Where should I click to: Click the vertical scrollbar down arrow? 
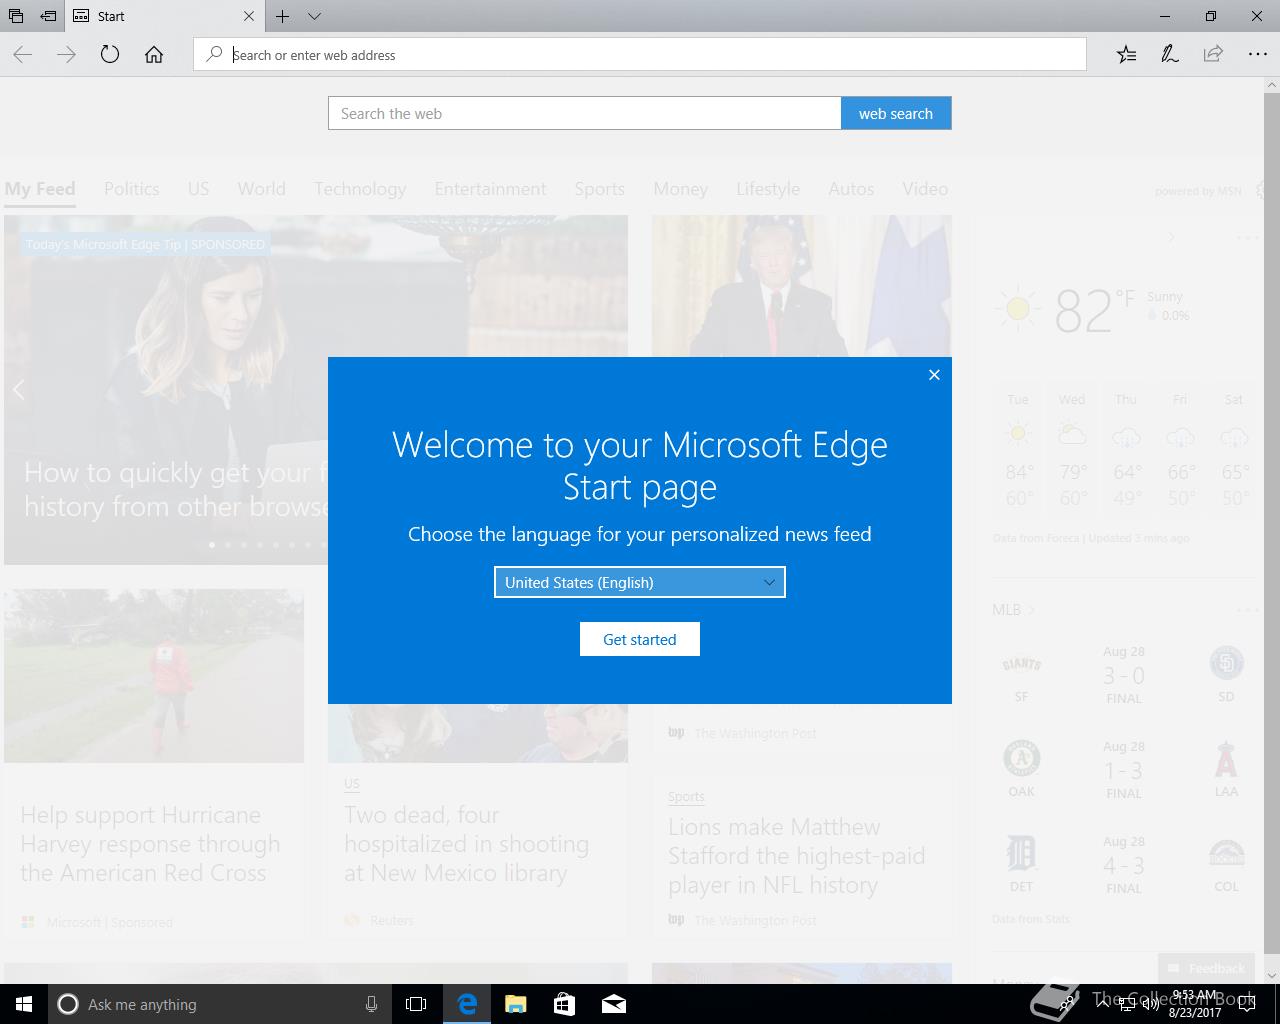coord(1271,975)
